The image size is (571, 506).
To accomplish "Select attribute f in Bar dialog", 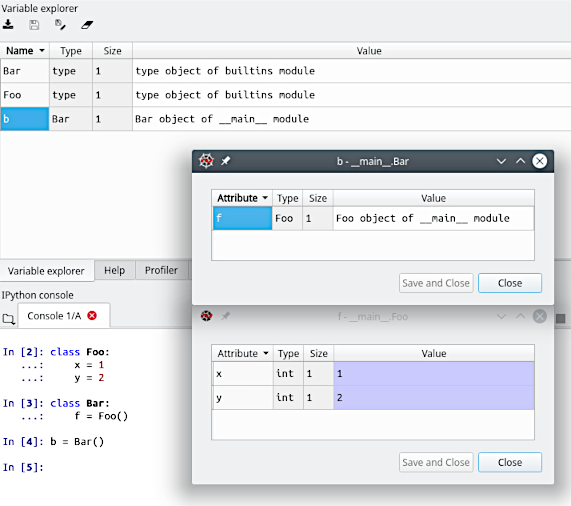I will [x=242, y=218].
